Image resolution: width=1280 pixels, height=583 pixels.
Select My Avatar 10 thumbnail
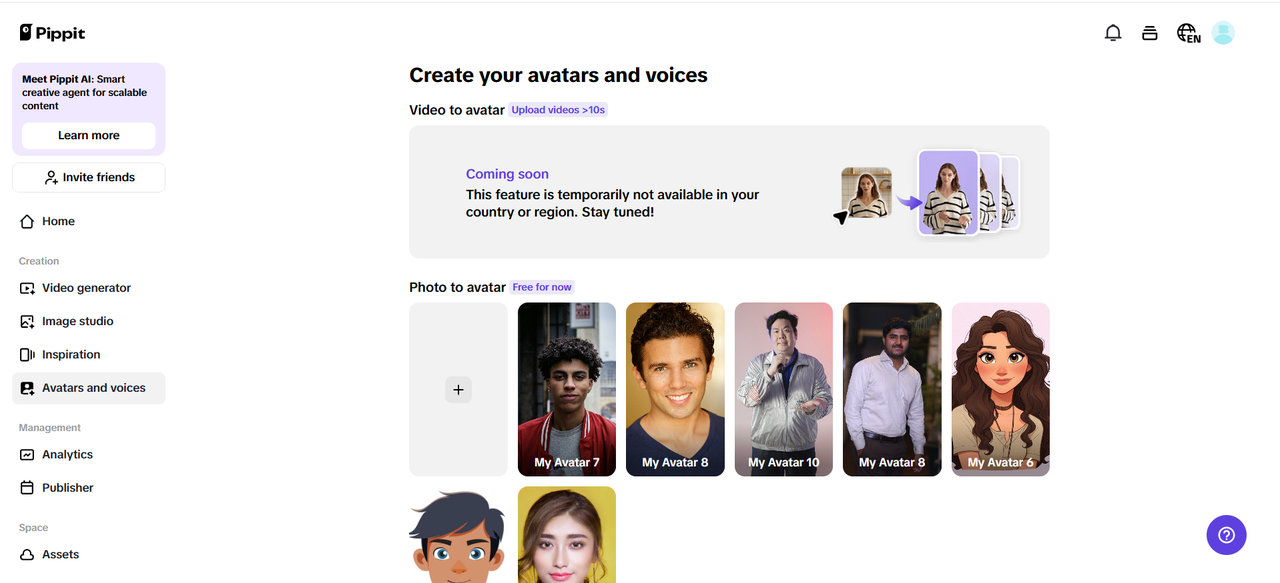(x=784, y=389)
